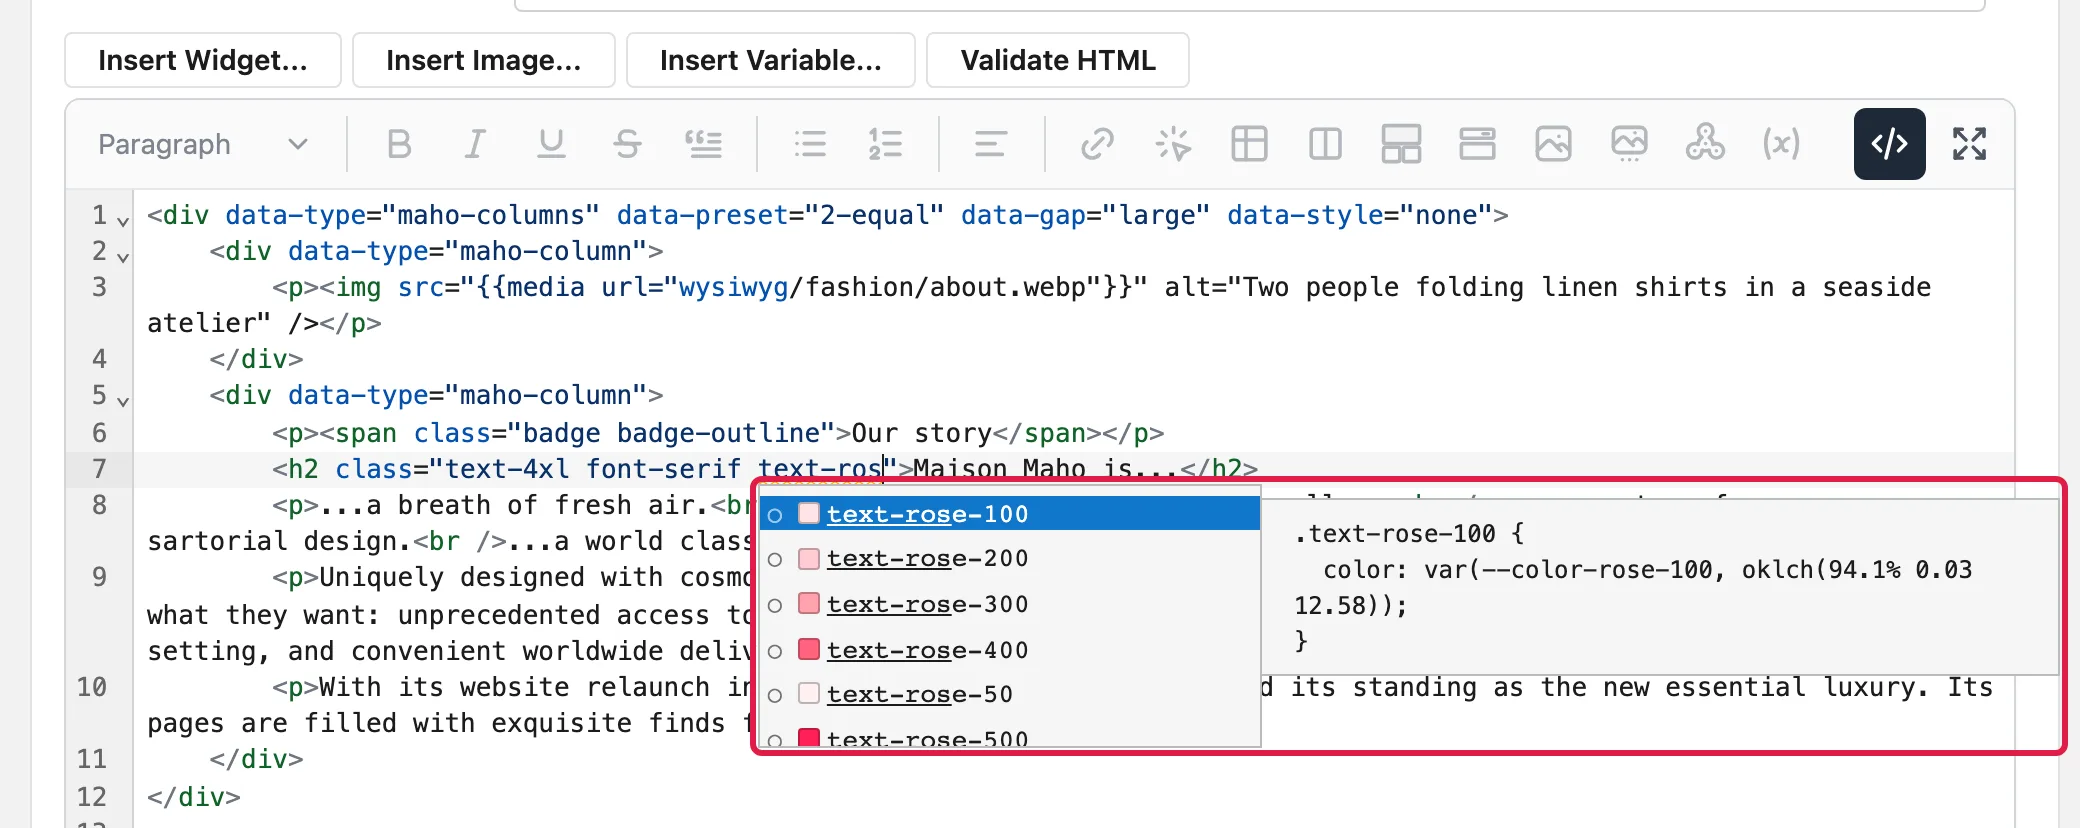Image resolution: width=2080 pixels, height=828 pixels.
Task: Select text-rose-200 autocomplete suggestion
Action: [x=1010, y=558]
